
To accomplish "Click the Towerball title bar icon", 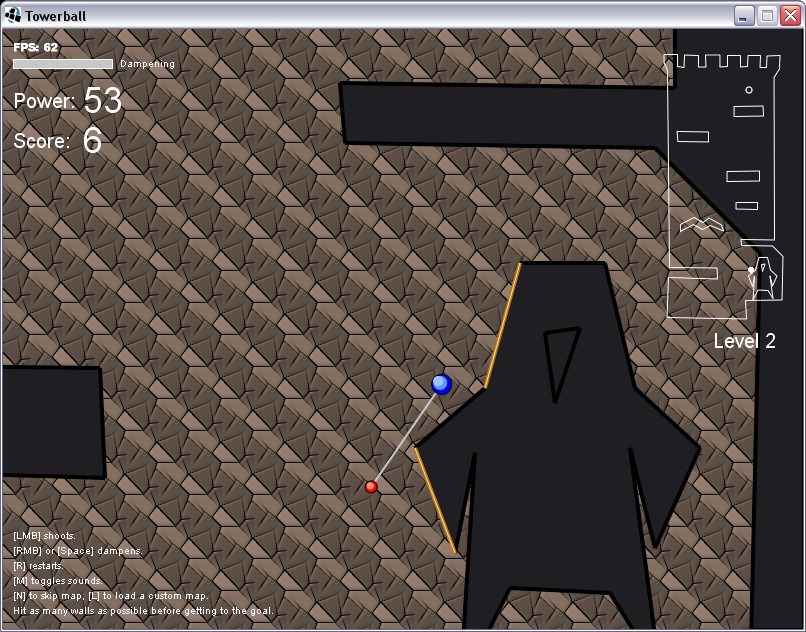I will pyautogui.click(x=13, y=15).
